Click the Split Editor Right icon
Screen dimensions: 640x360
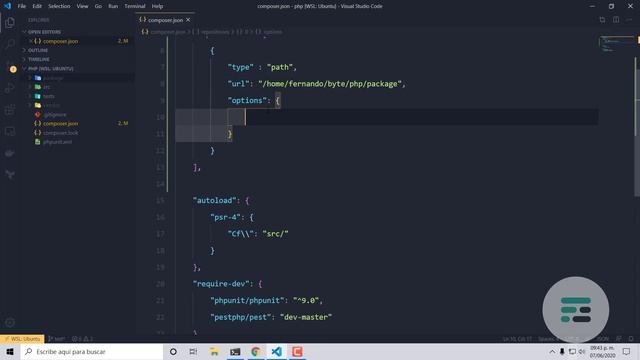pyautogui.click(x=616, y=20)
